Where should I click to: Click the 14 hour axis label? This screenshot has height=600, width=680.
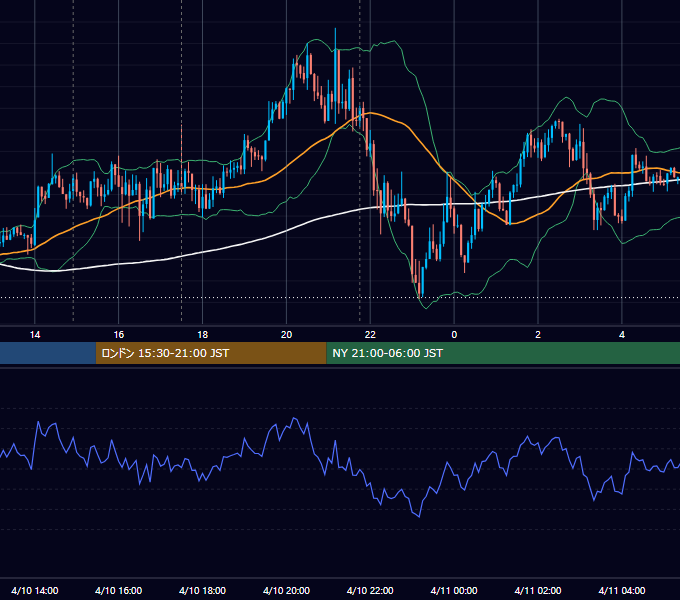35,335
